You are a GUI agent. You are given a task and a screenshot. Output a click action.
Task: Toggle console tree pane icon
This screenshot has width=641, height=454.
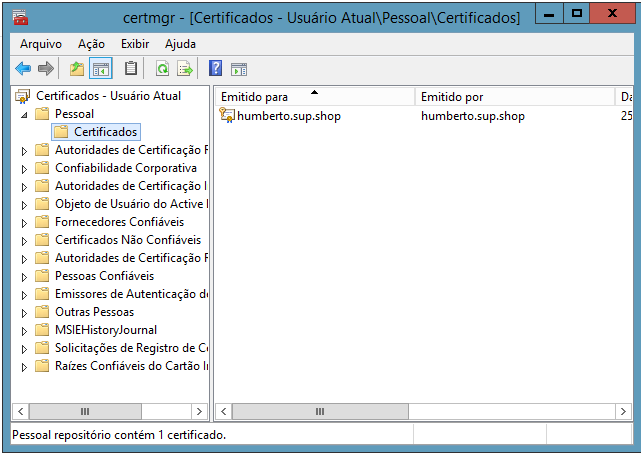[x=101, y=69]
